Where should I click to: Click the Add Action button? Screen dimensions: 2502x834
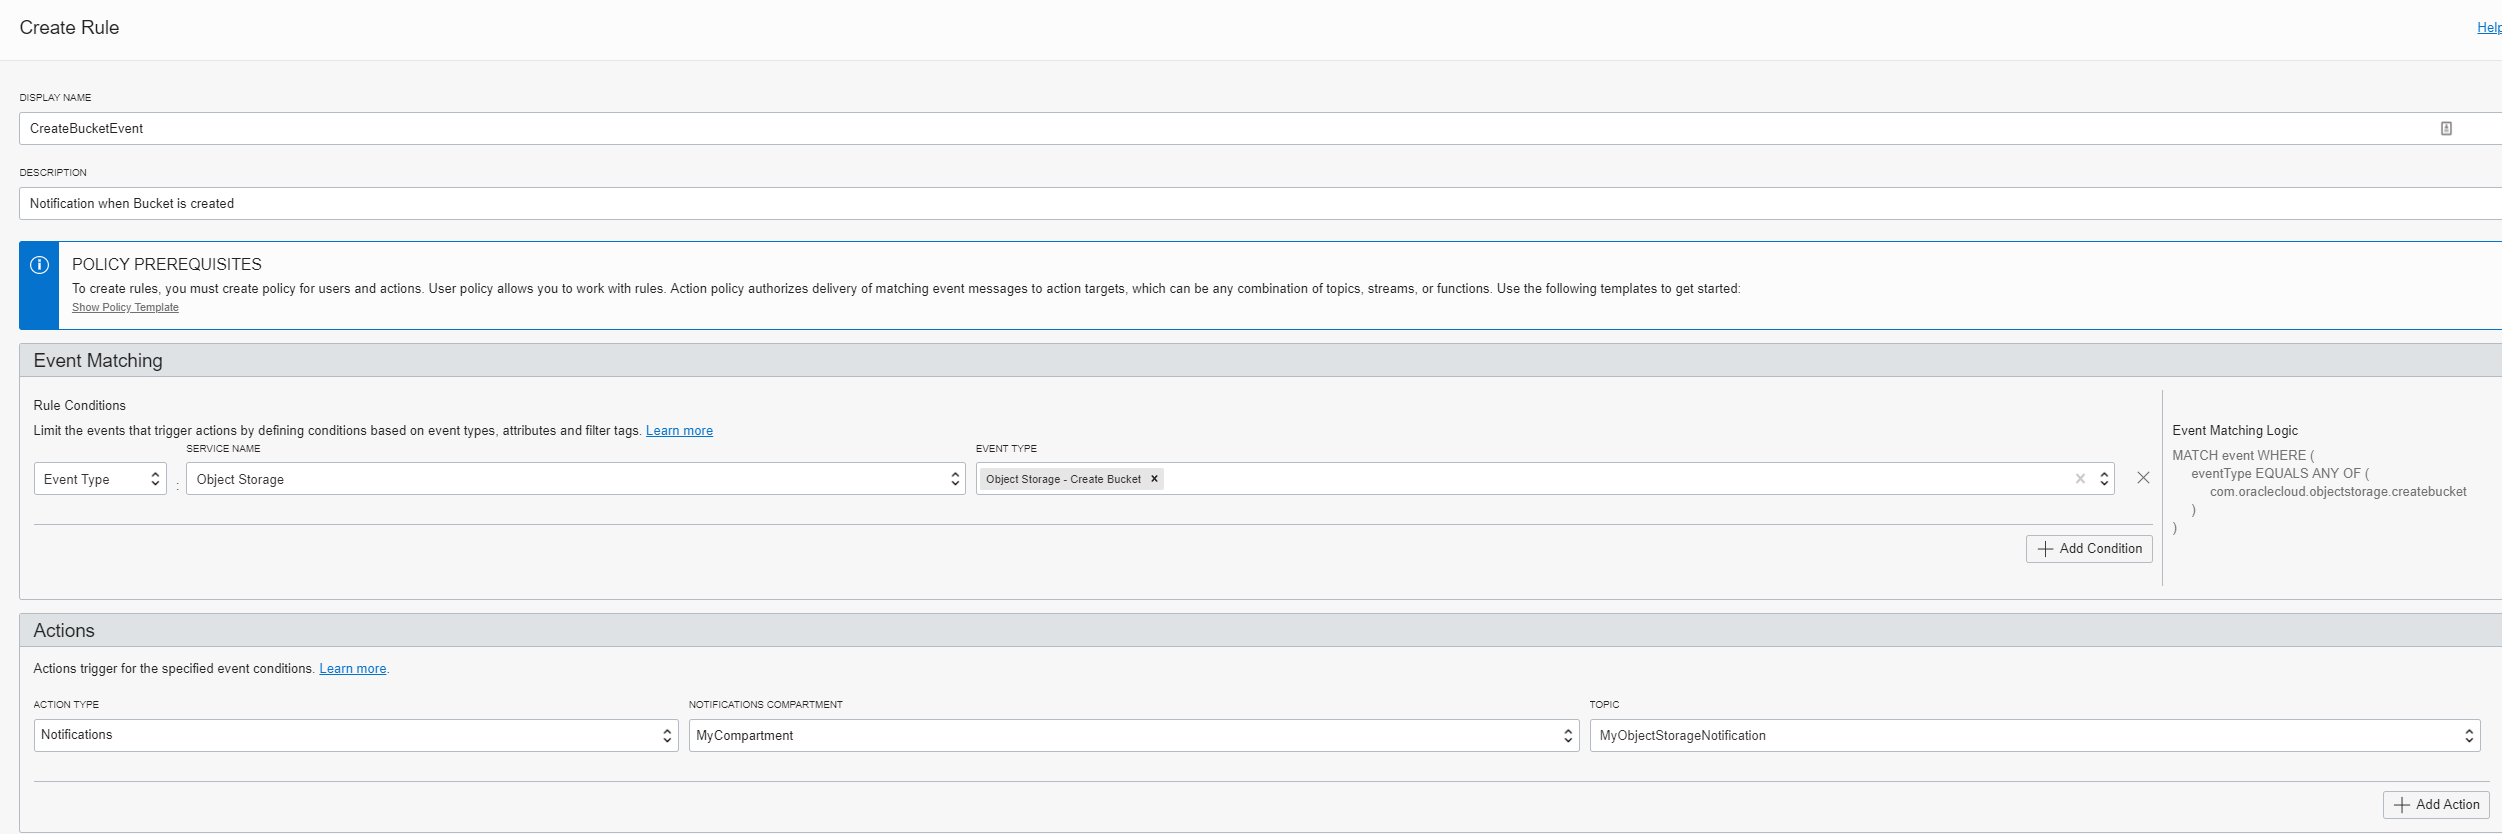[2436, 805]
